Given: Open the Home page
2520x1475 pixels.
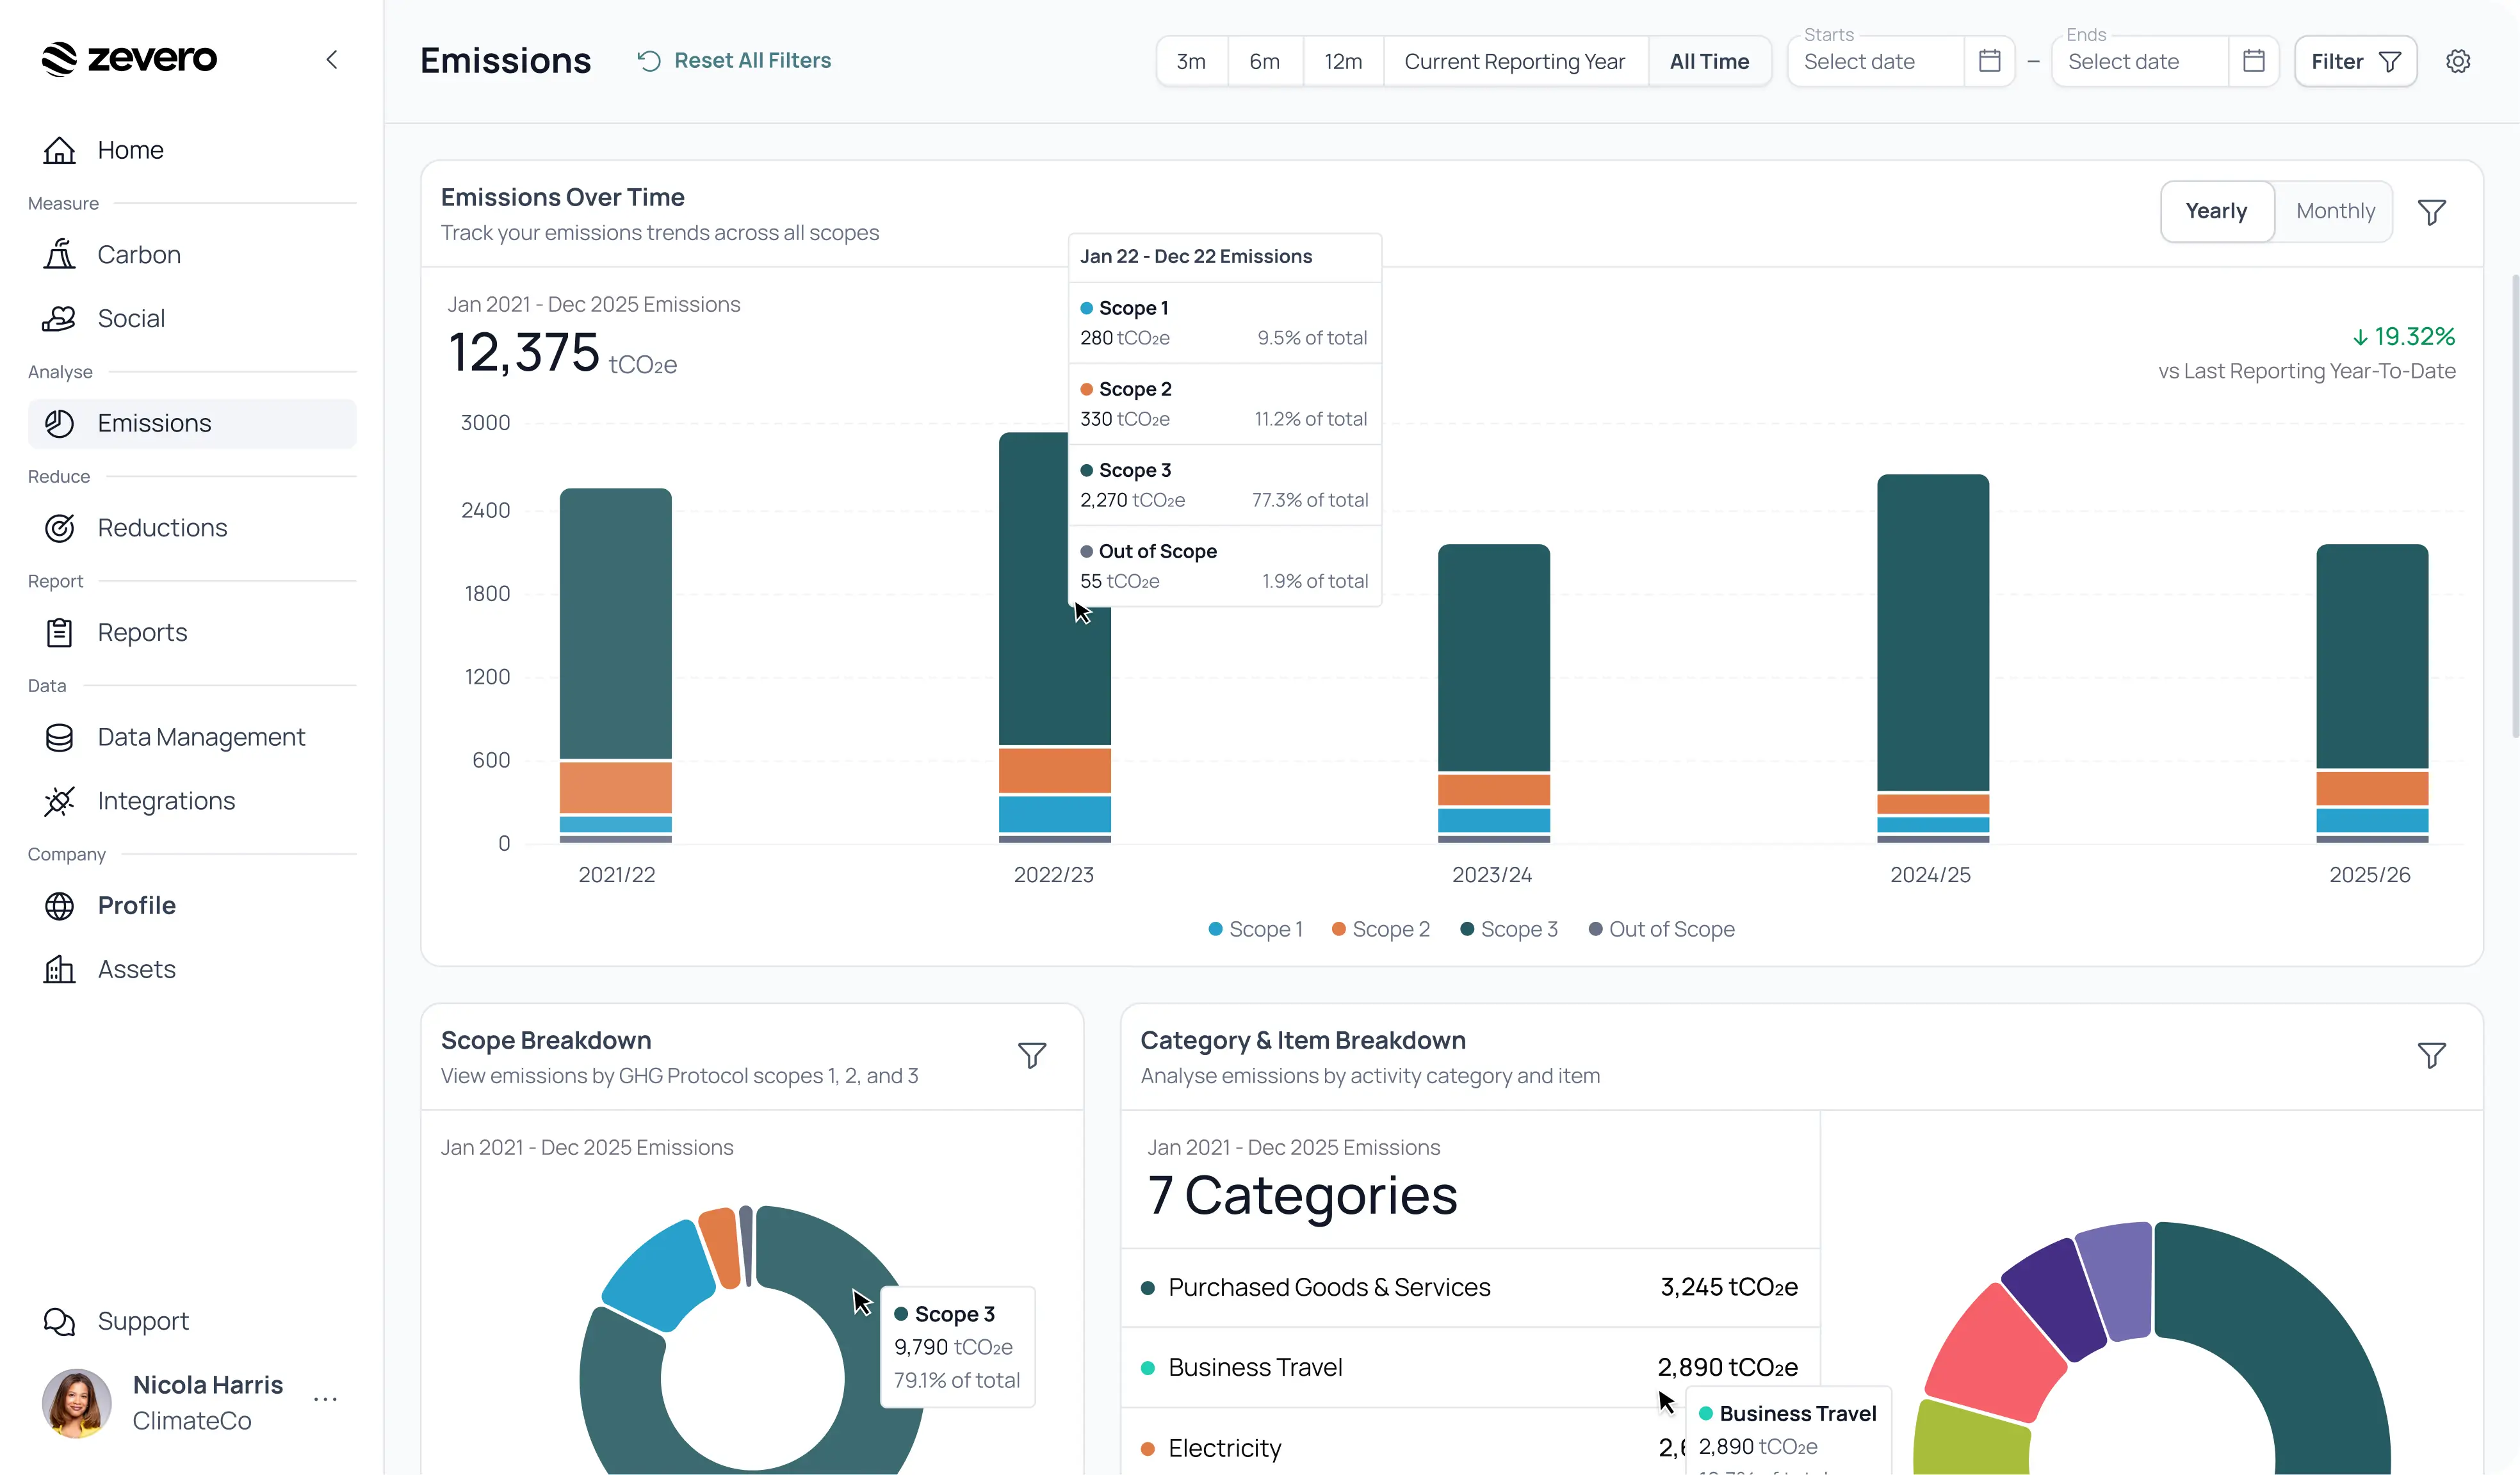Looking at the screenshot, I should point(192,150).
